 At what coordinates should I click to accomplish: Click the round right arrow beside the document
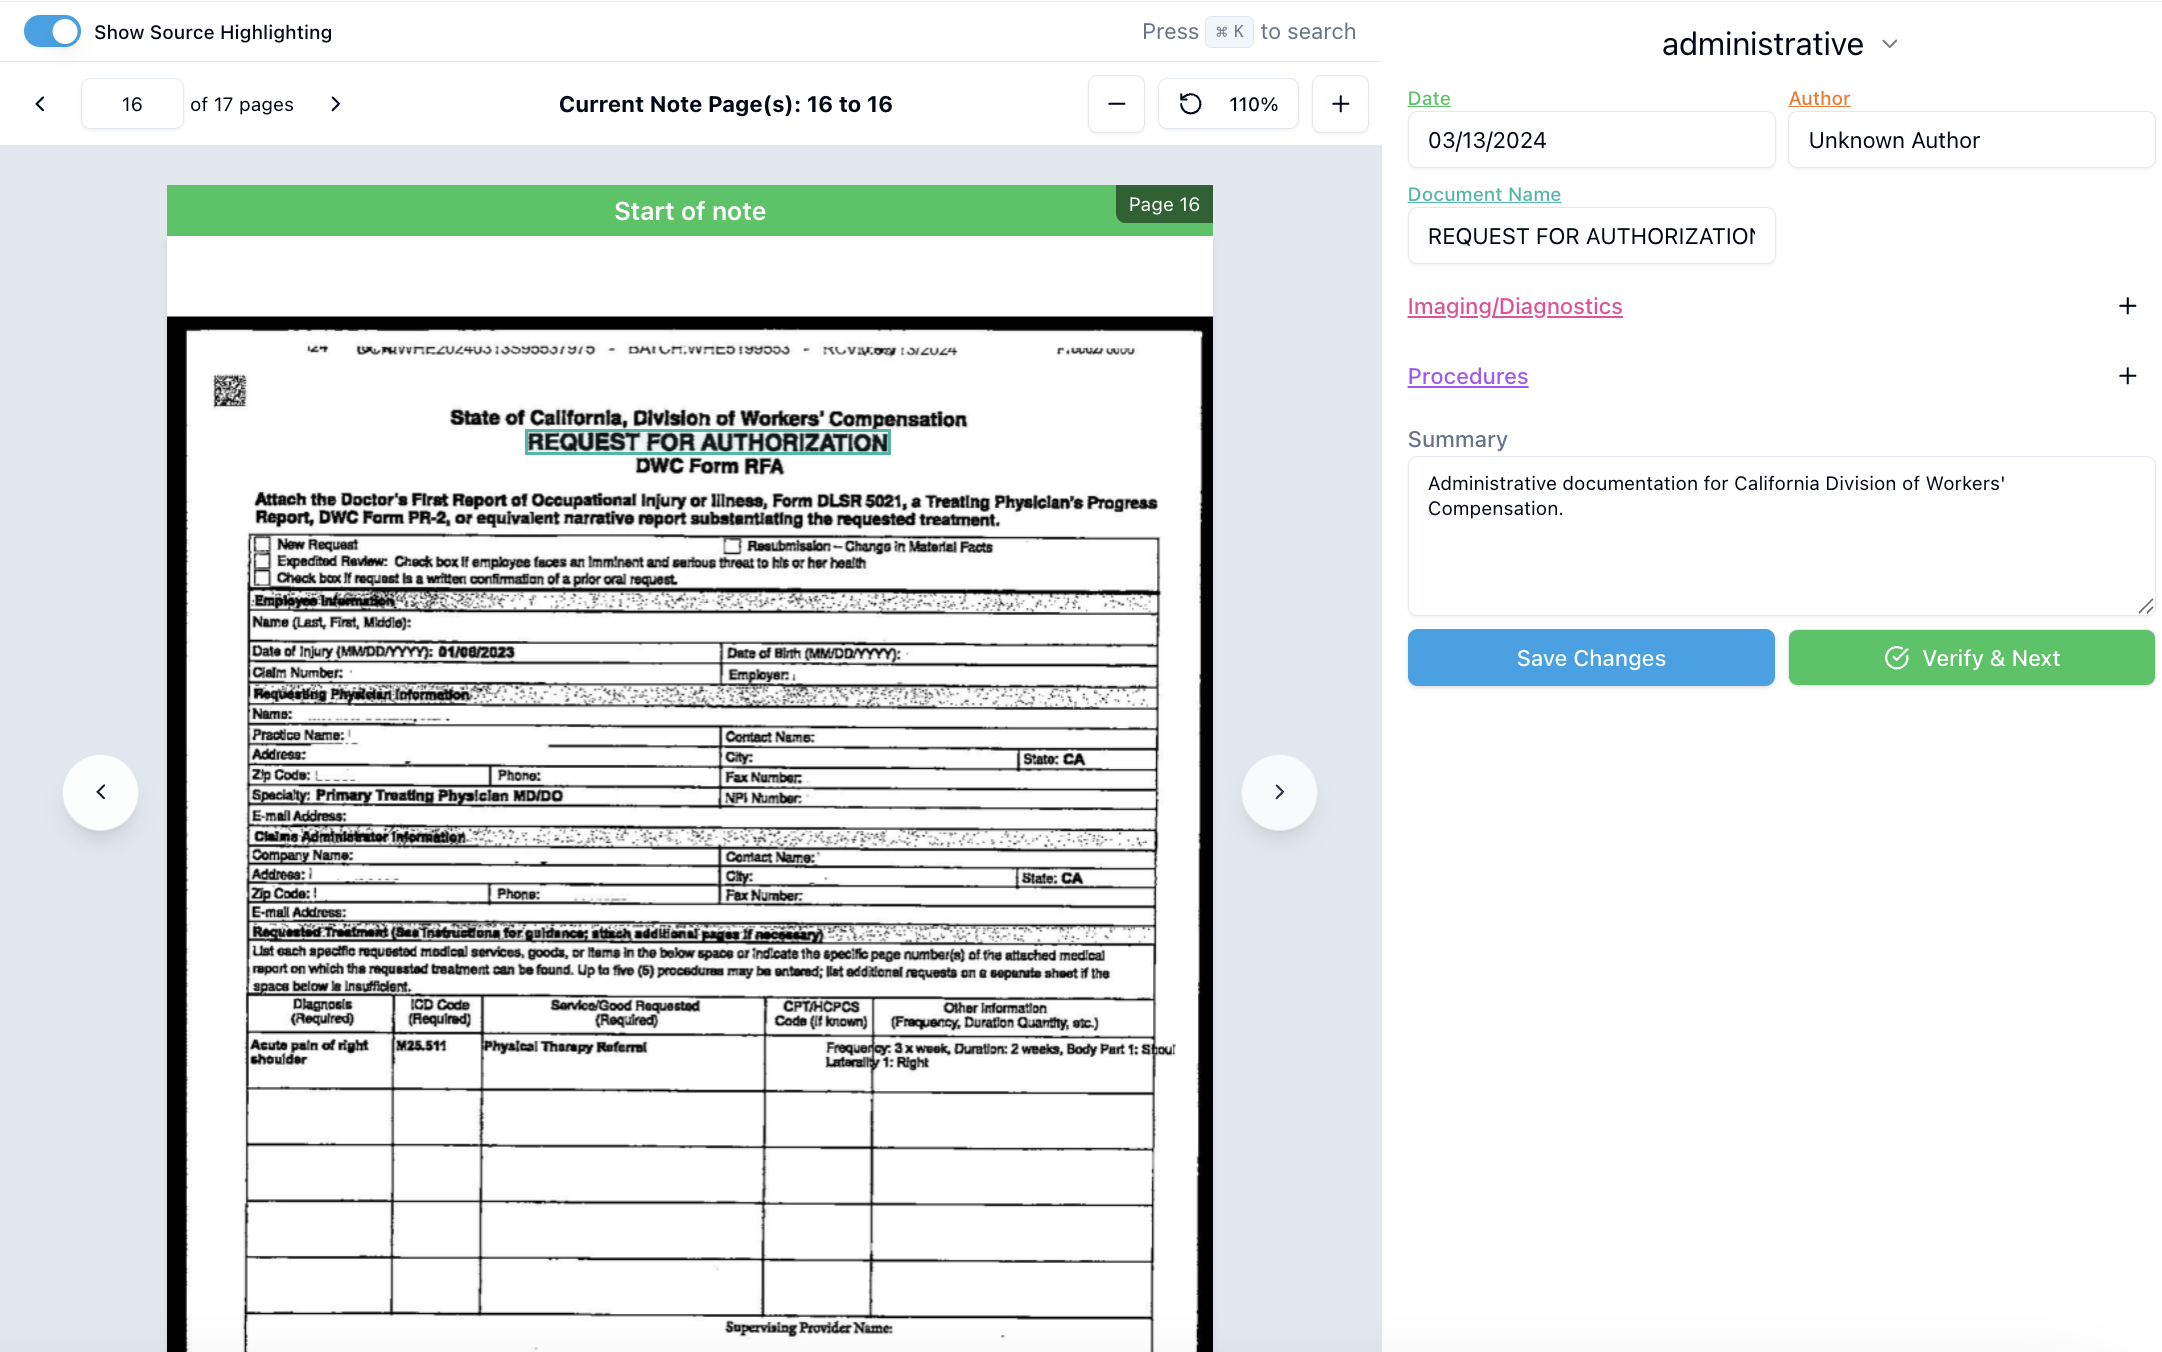pos(1279,792)
